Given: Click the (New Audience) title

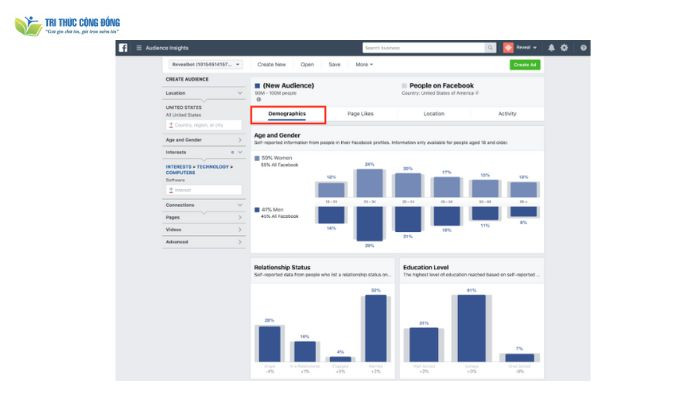Looking at the screenshot, I should 288,85.
